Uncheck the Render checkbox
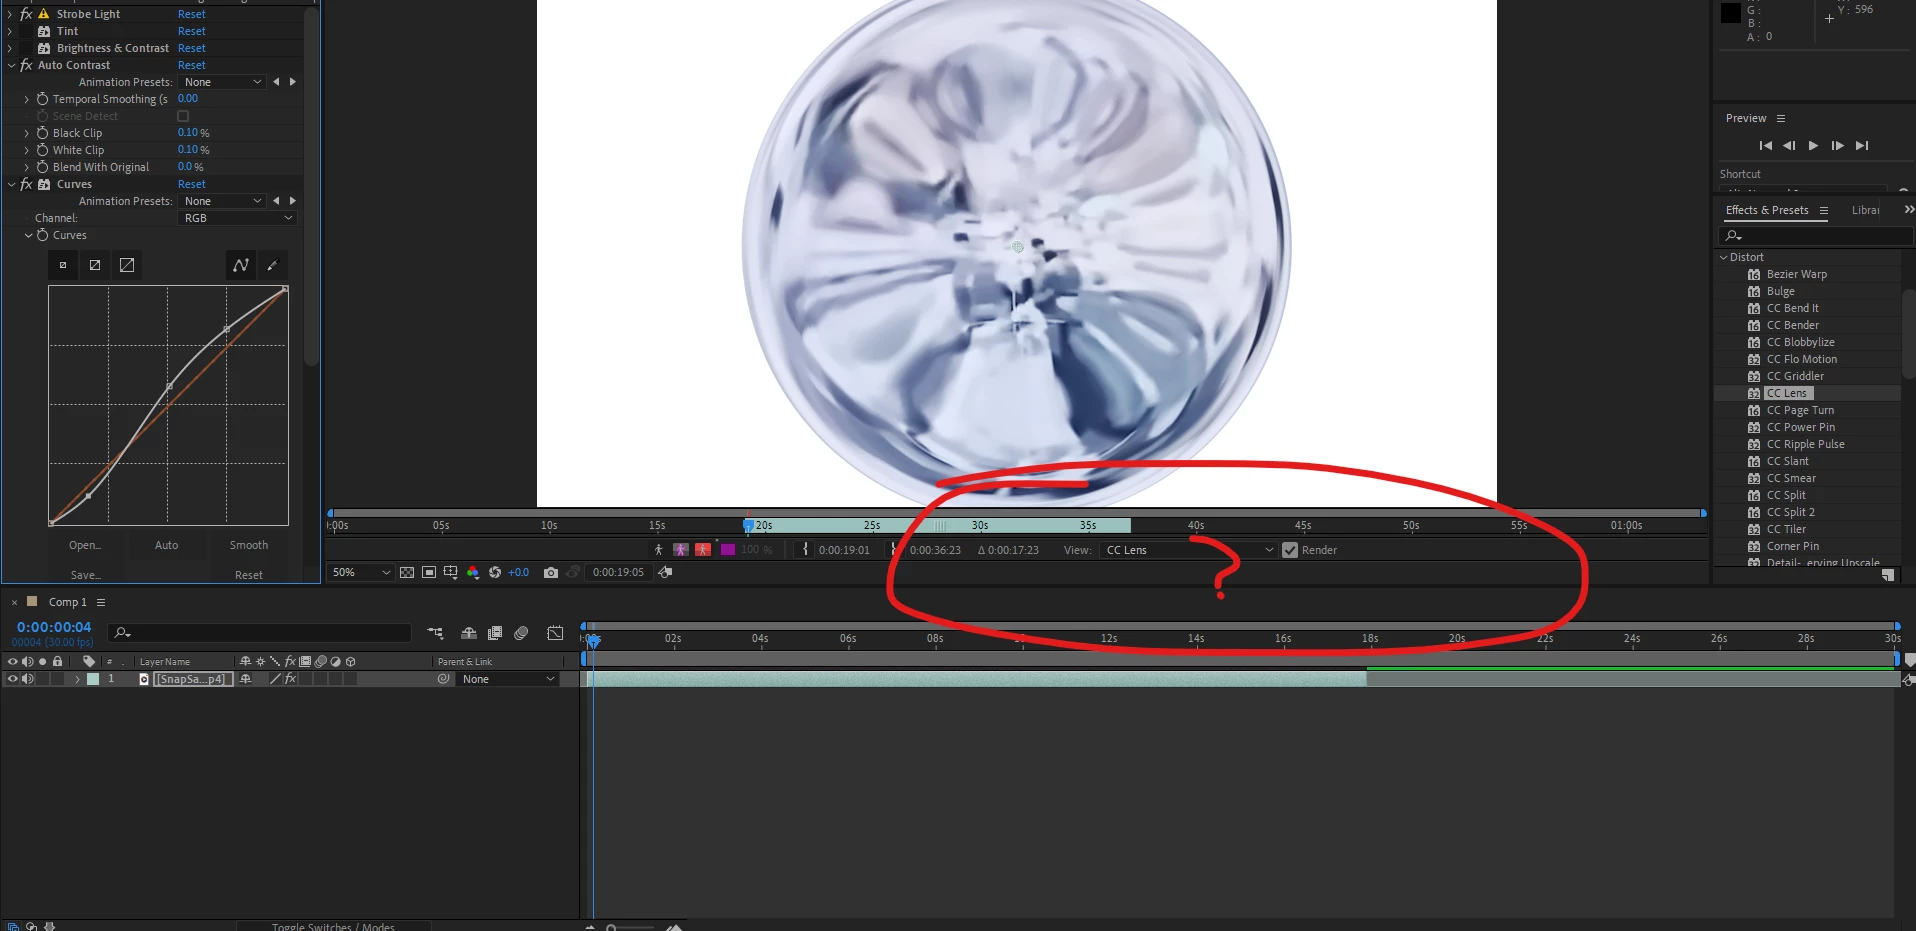The image size is (1916, 931). tap(1290, 550)
